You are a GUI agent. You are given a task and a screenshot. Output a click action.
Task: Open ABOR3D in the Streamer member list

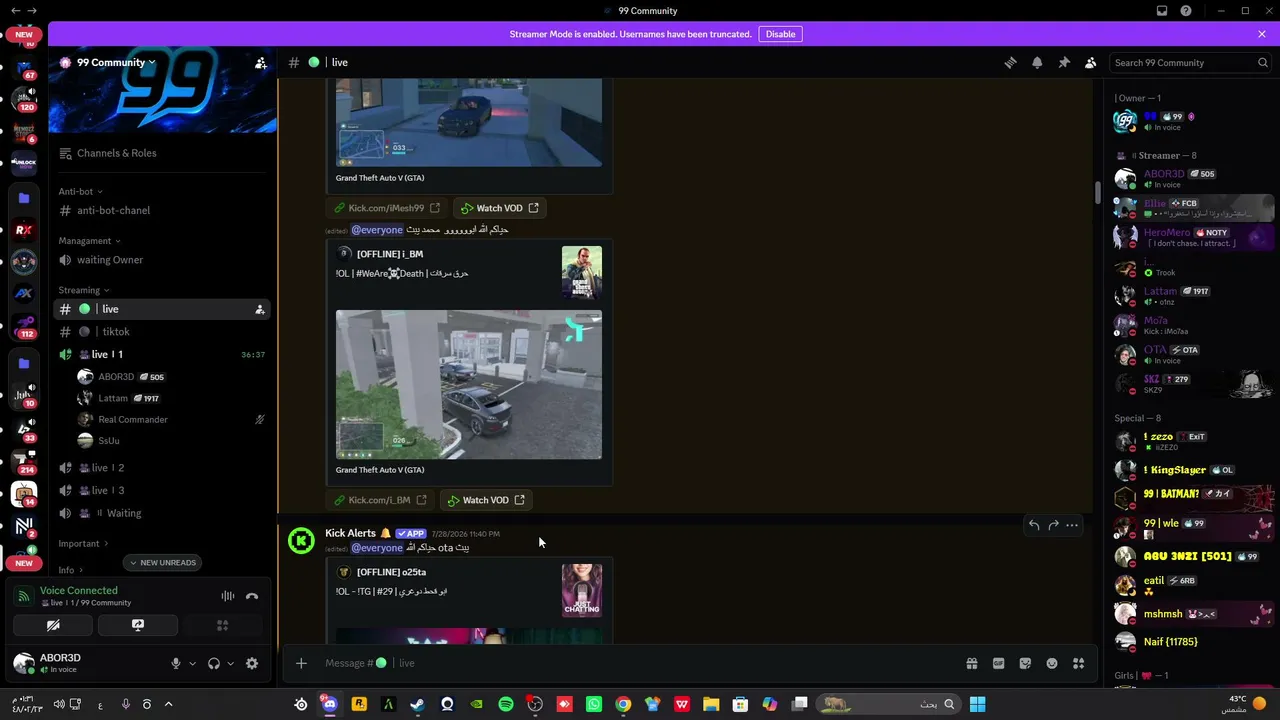[x=1193, y=179]
